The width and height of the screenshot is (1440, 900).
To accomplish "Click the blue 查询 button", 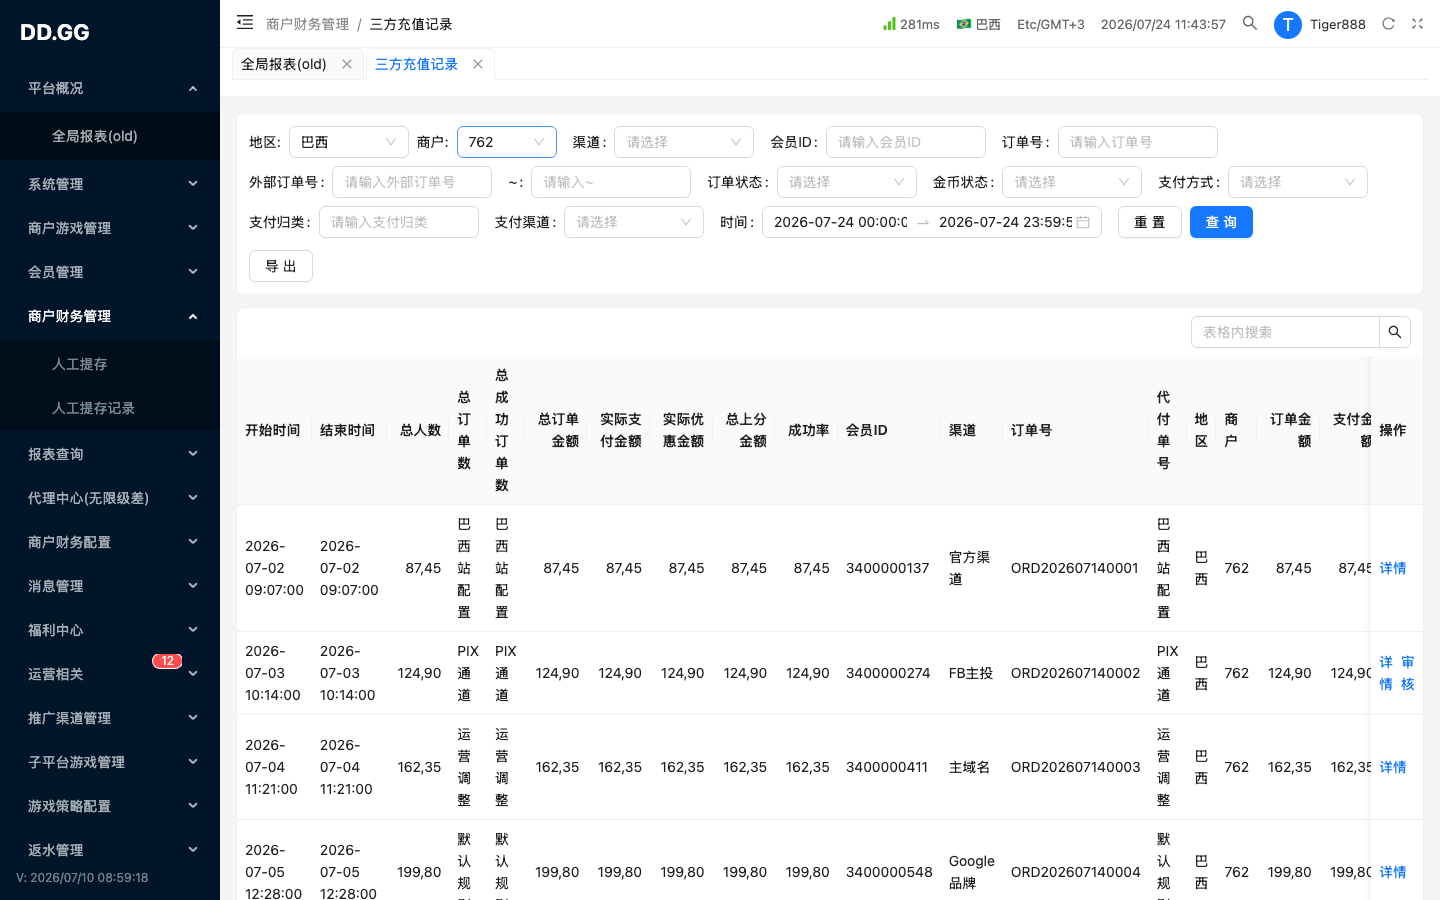I will (x=1221, y=222).
